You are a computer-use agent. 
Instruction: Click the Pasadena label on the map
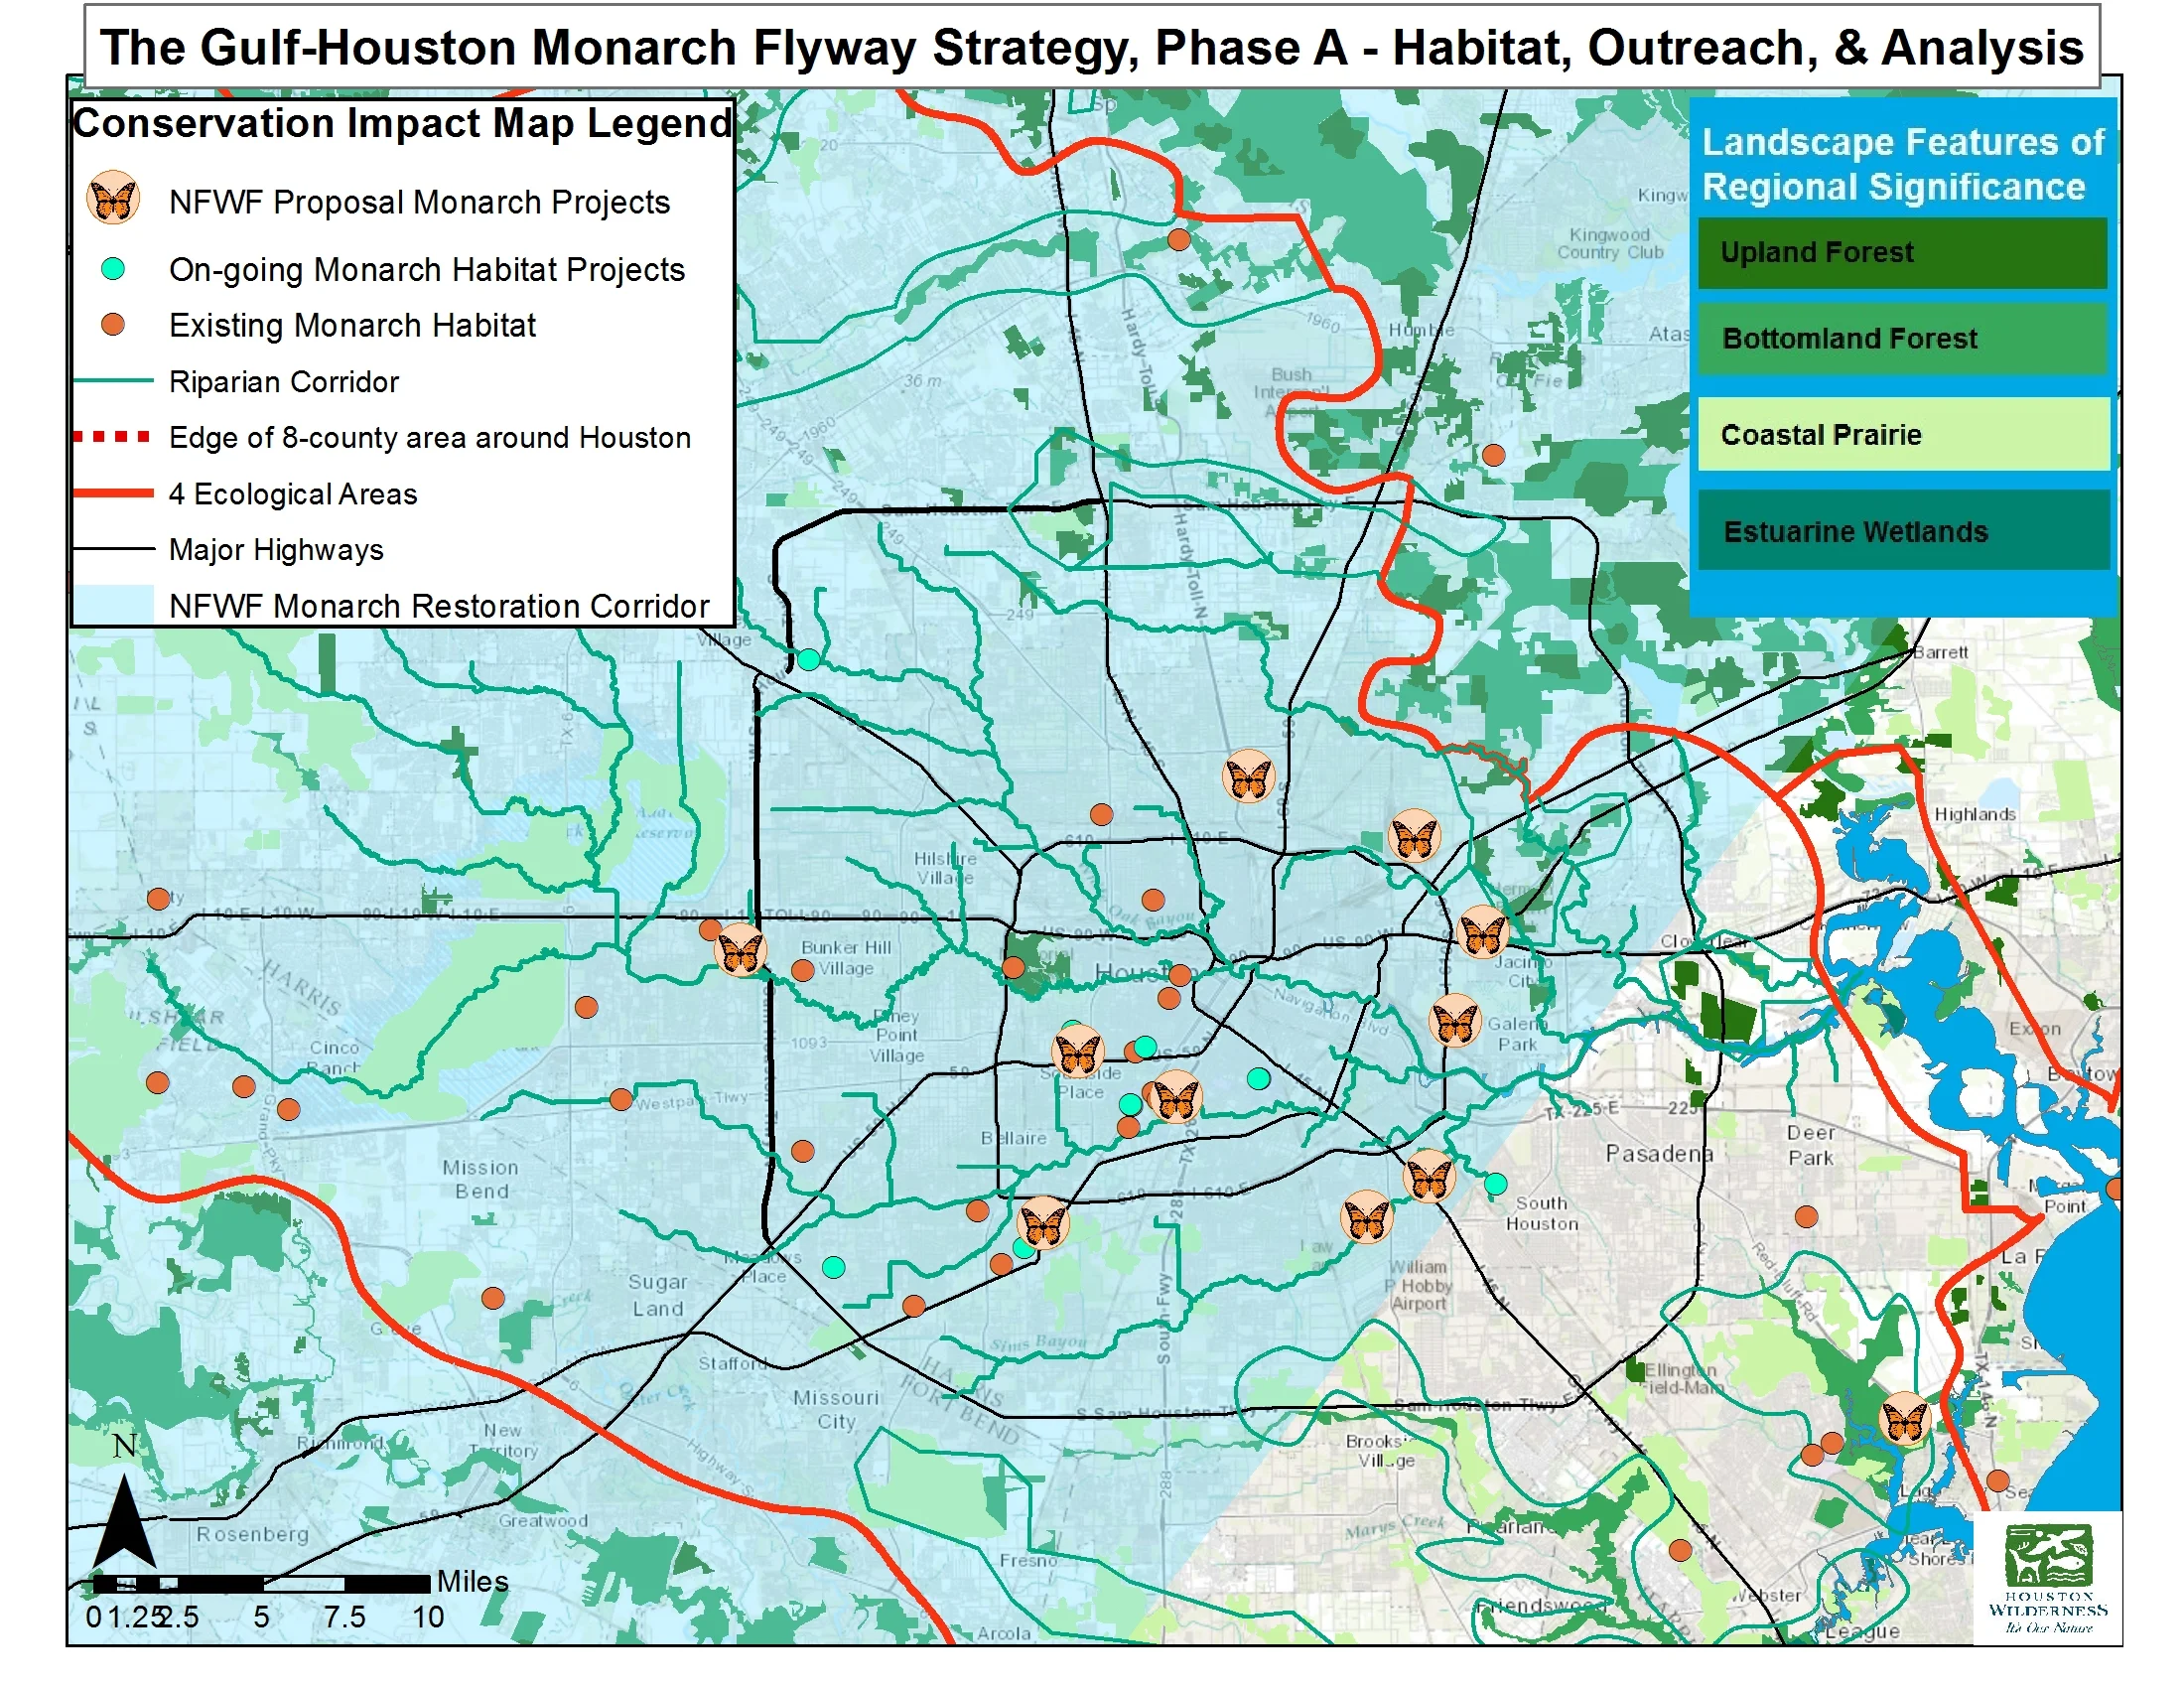[1660, 1153]
